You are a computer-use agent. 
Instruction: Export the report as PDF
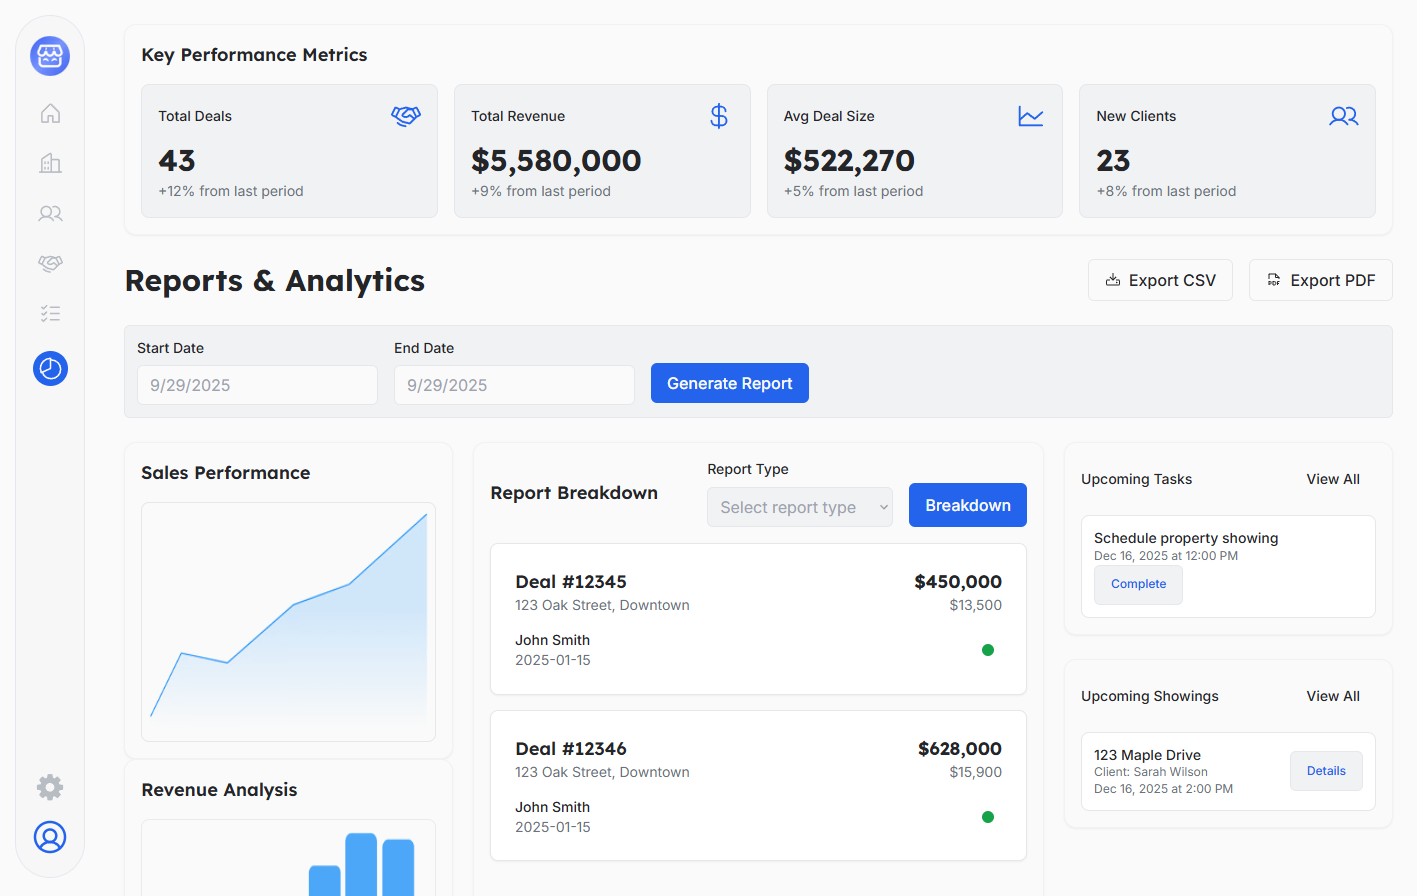pyautogui.click(x=1320, y=280)
